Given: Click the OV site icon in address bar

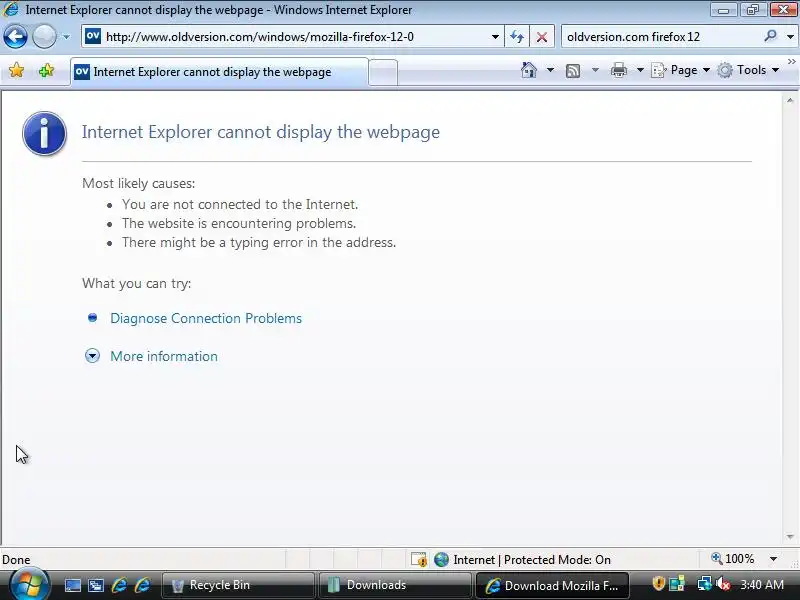Looking at the screenshot, I should coord(93,37).
